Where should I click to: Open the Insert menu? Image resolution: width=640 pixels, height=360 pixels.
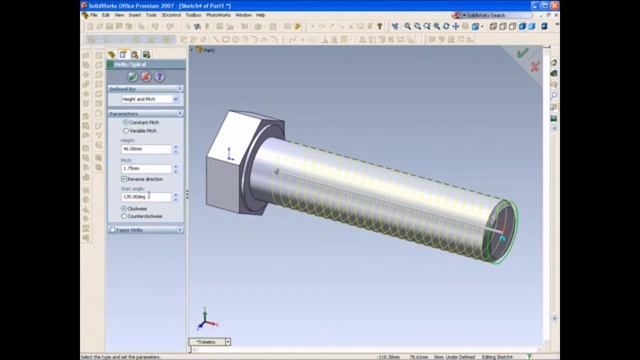point(135,15)
